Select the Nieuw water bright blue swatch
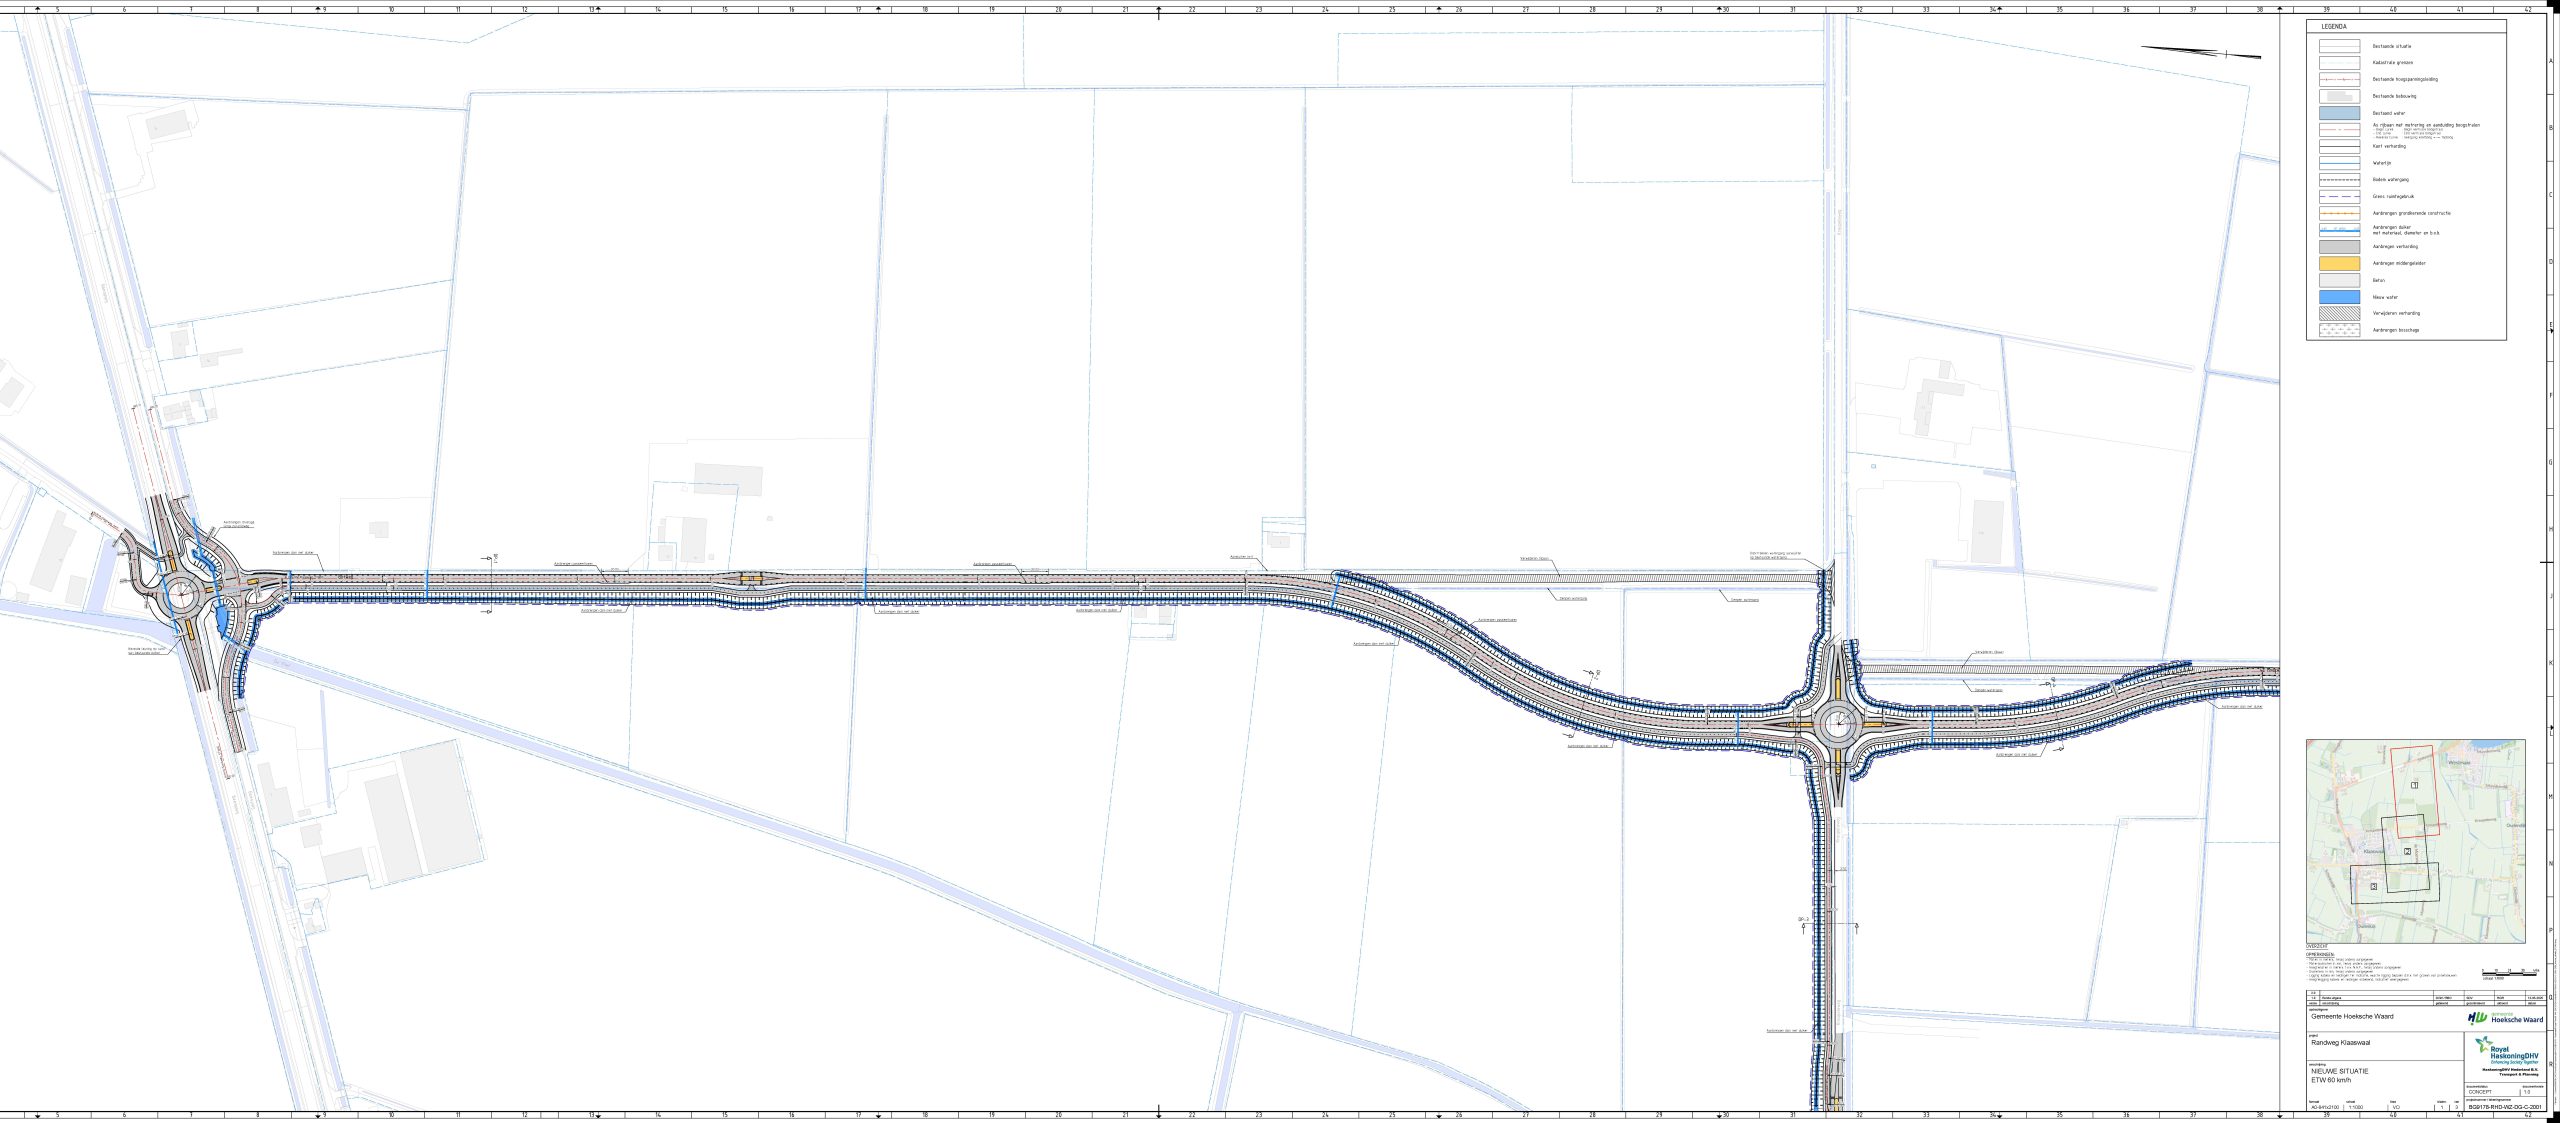Screen dimensions: 2560x1123 (x=2339, y=297)
